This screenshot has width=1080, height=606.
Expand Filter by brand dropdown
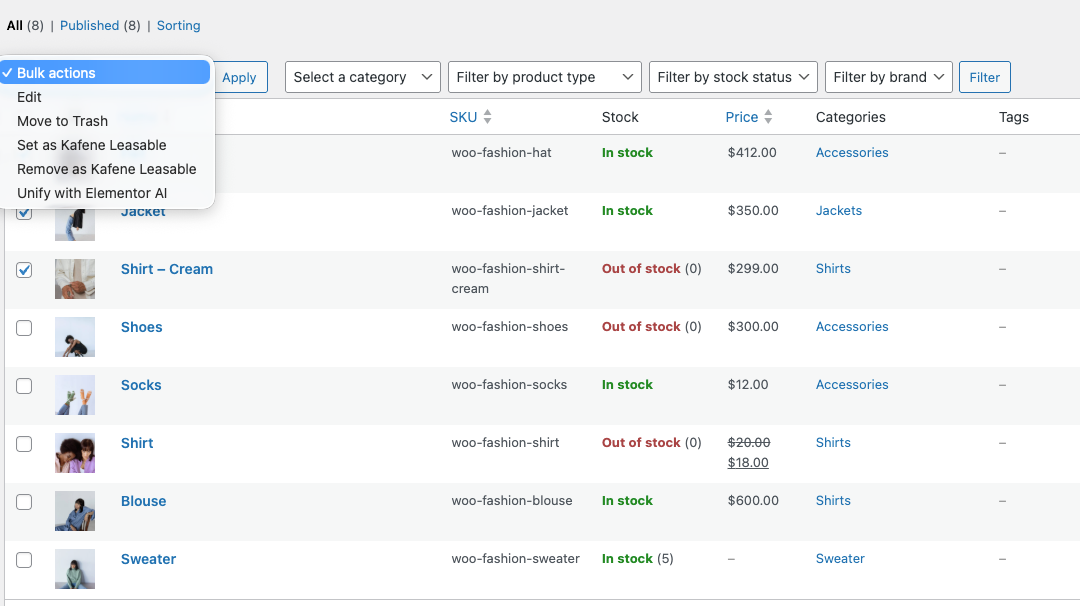[889, 77]
